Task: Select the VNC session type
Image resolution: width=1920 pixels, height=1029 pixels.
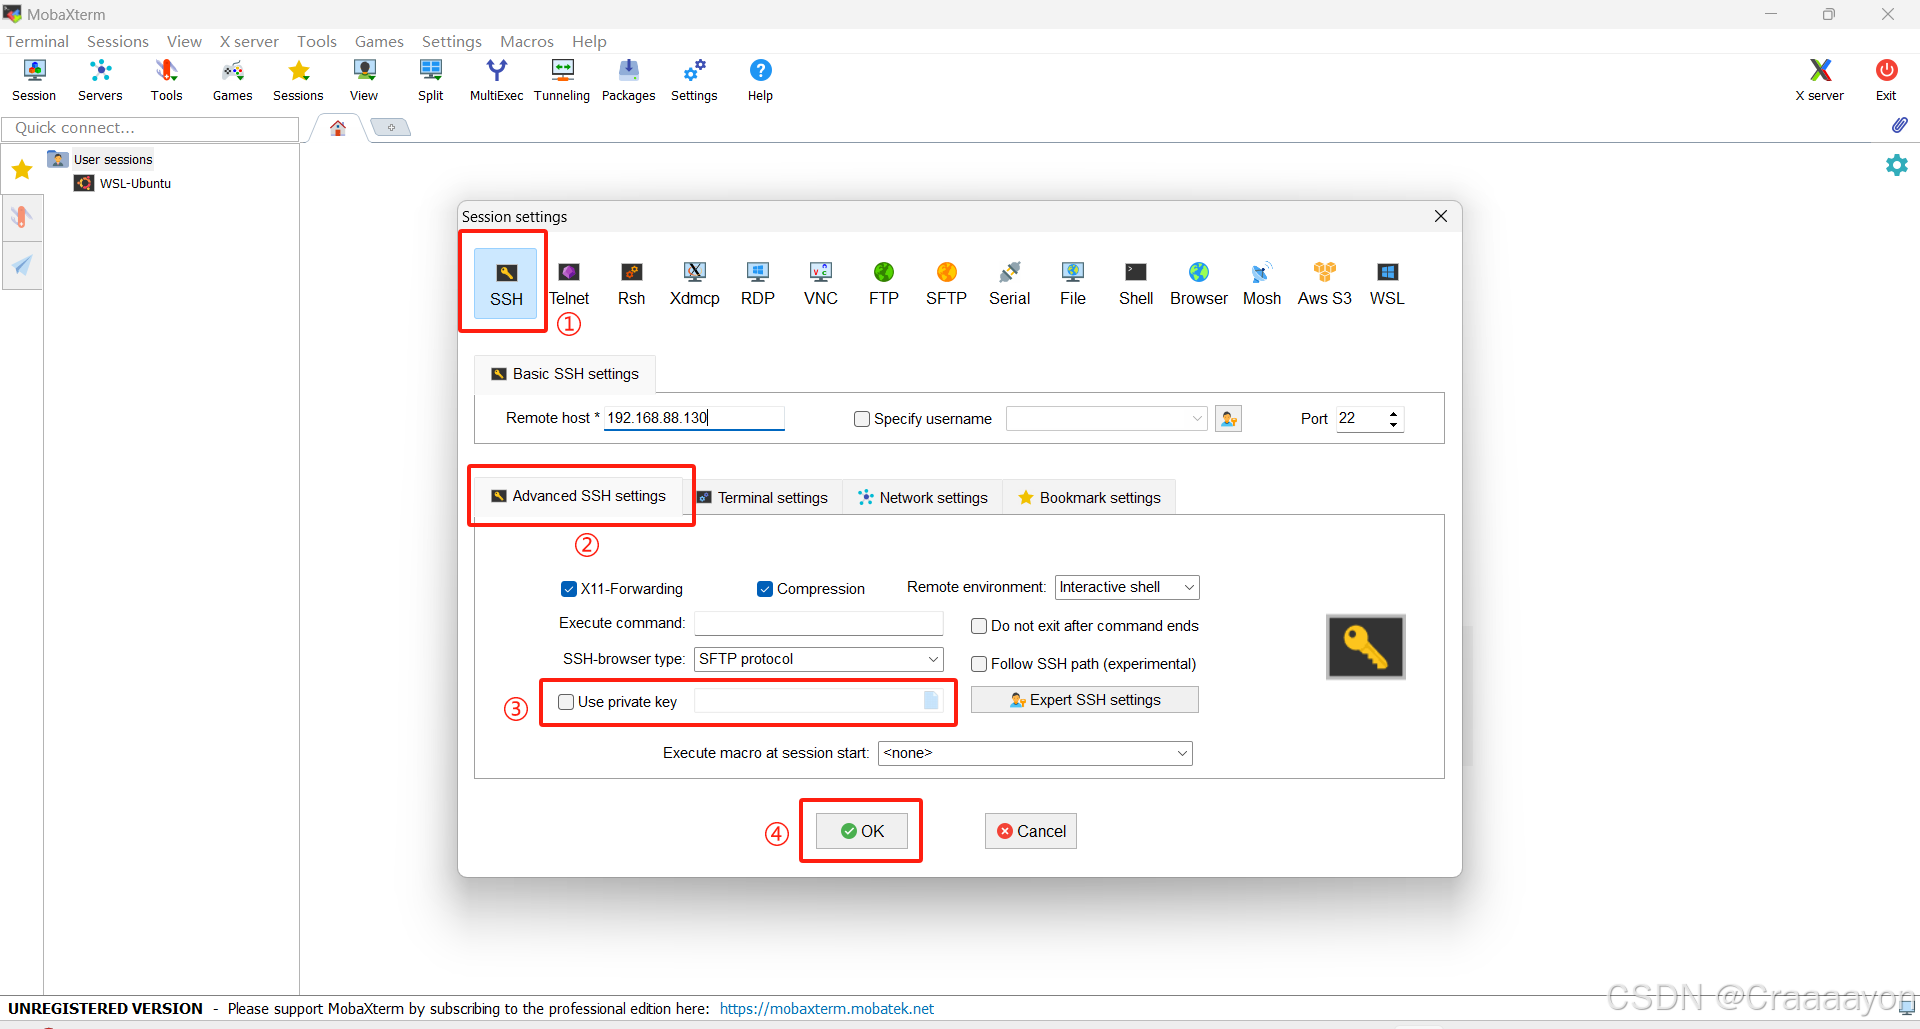Action: [x=820, y=283]
